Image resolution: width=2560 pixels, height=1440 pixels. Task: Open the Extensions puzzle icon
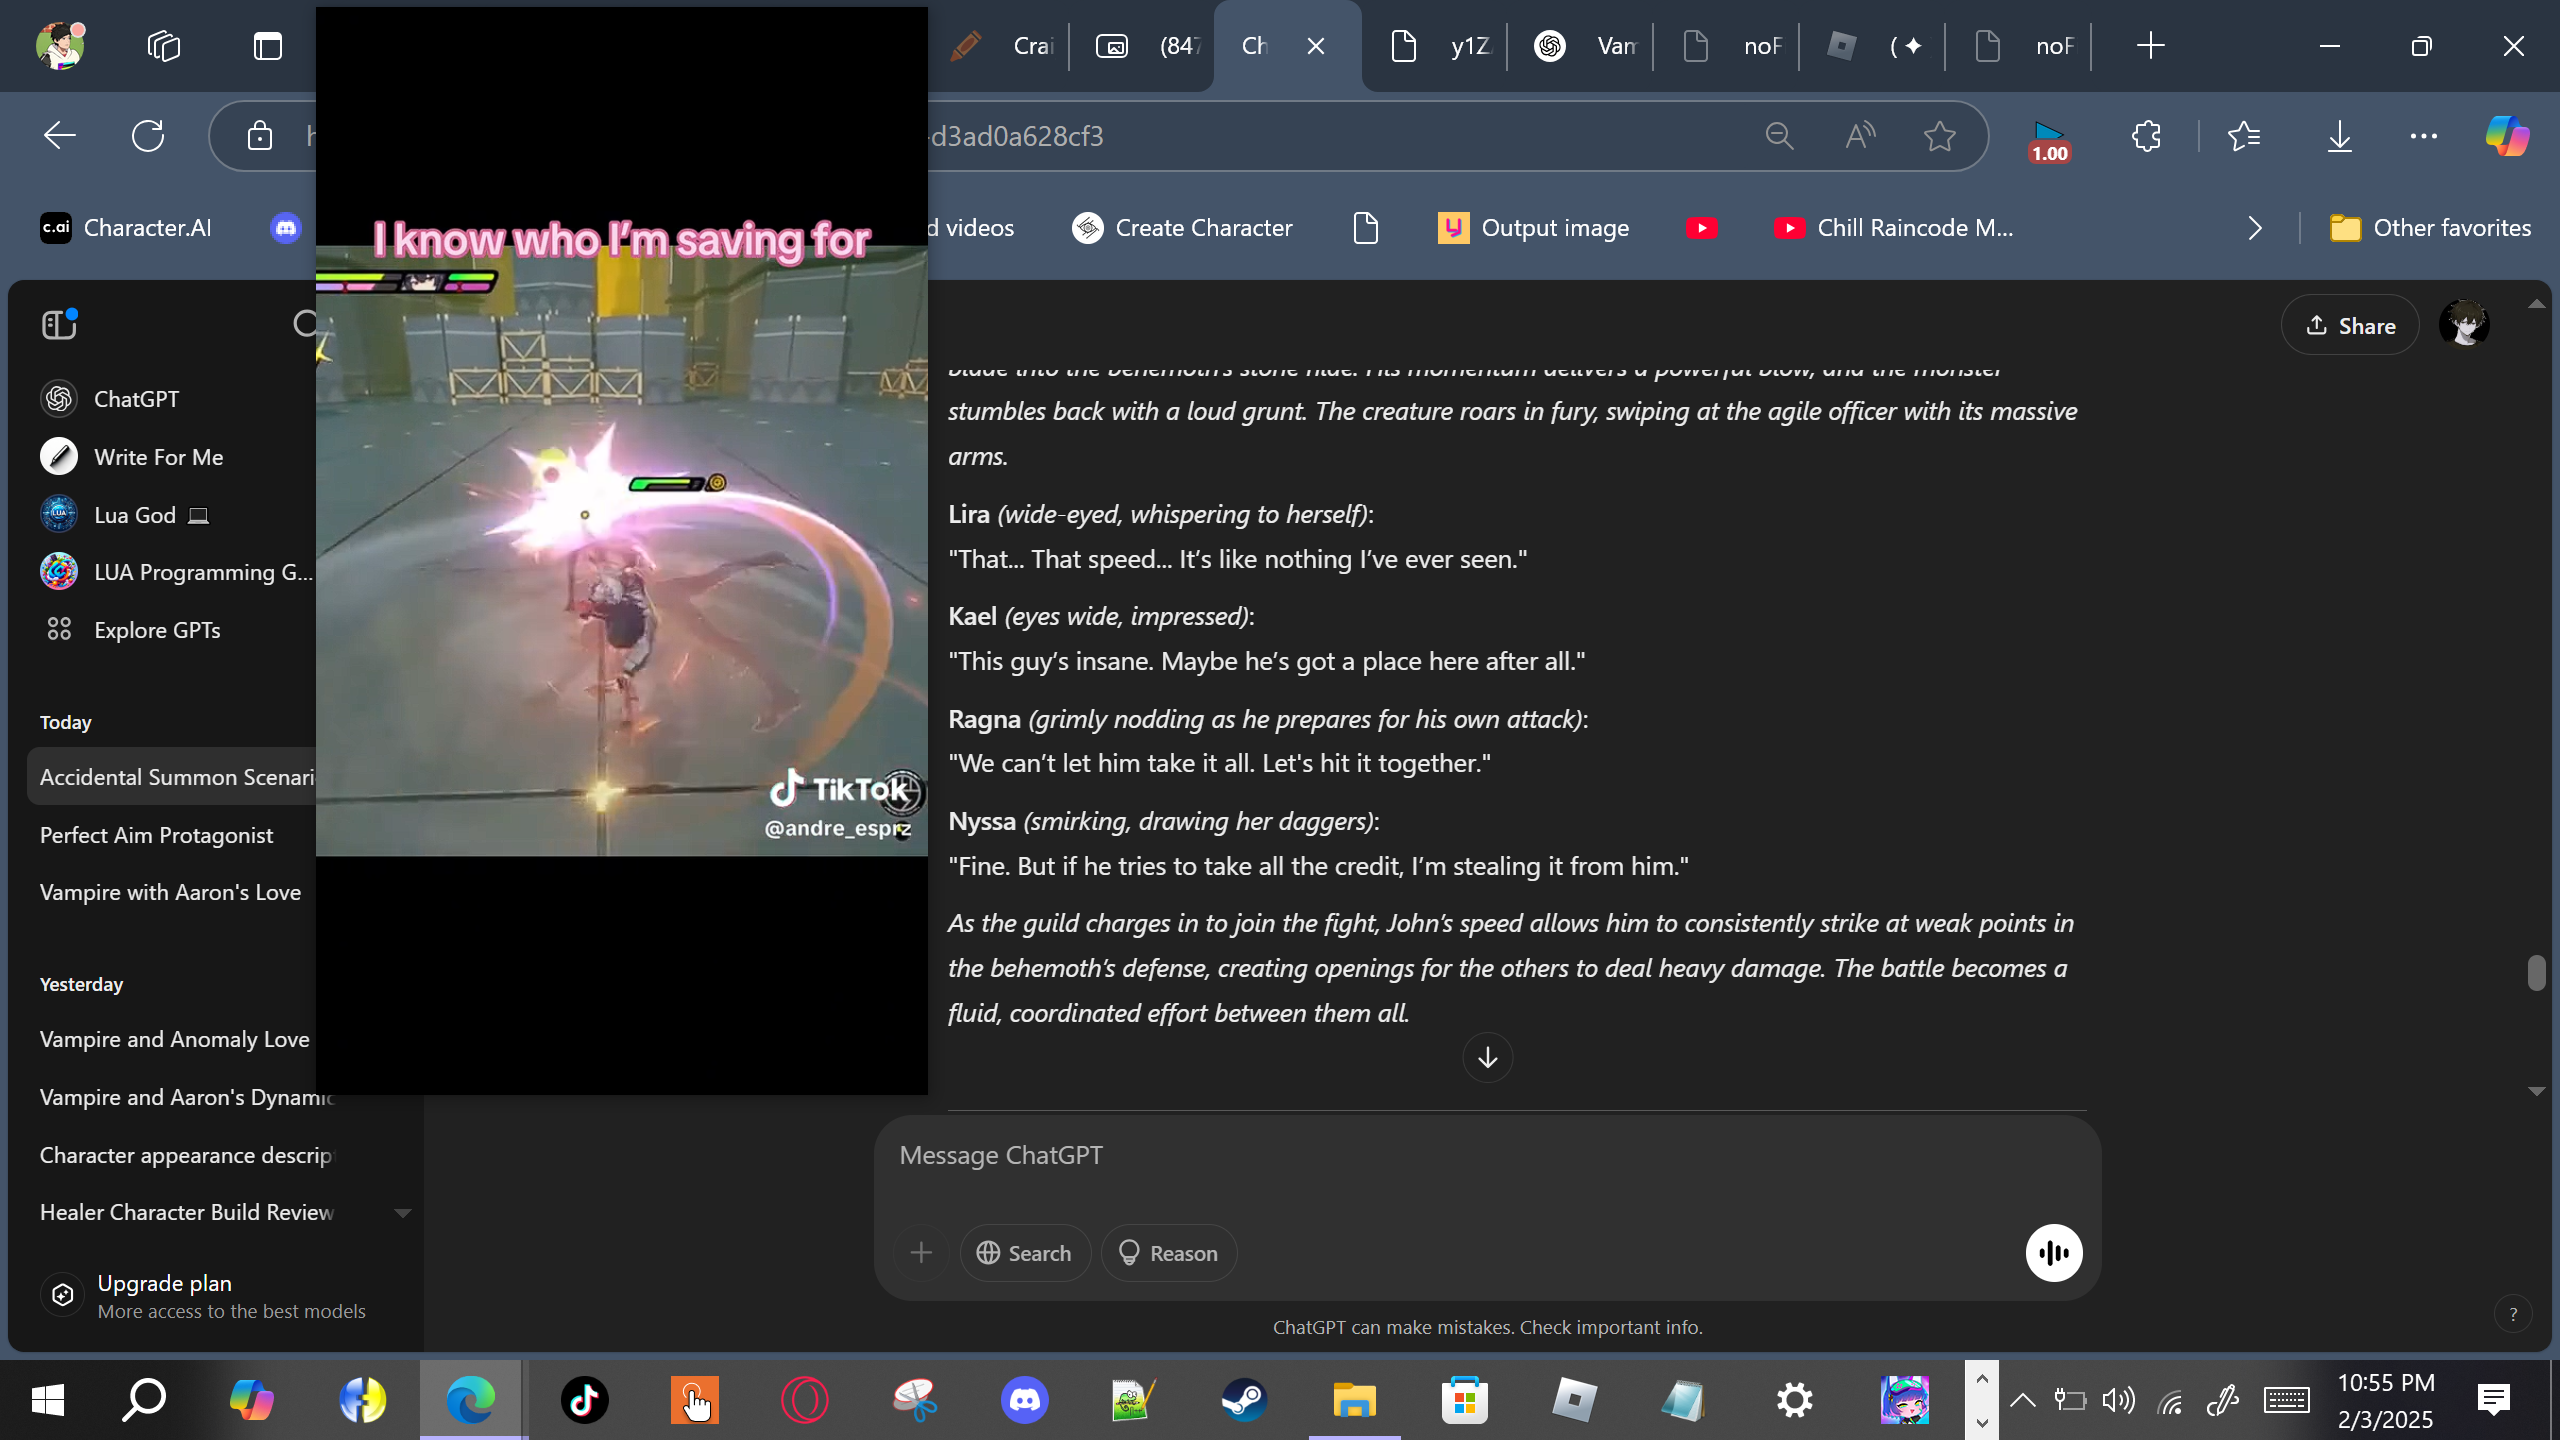[2146, 136]
